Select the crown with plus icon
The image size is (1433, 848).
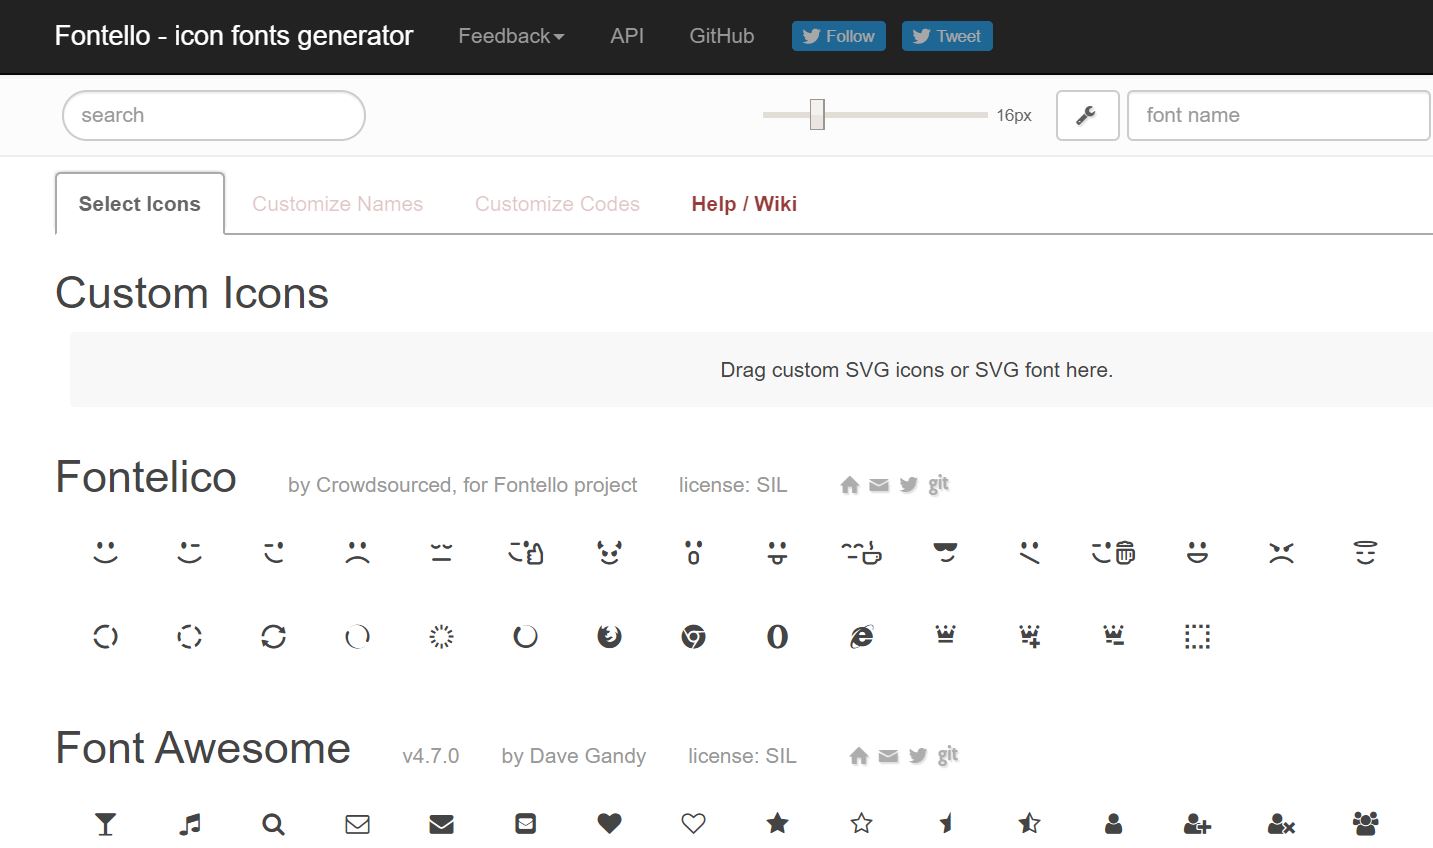point(1030,636)
